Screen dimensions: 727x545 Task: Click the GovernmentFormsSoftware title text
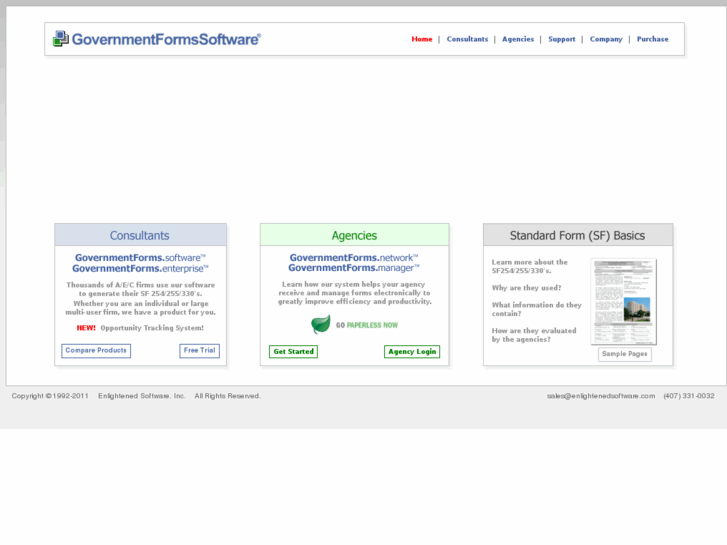(166, 39)
